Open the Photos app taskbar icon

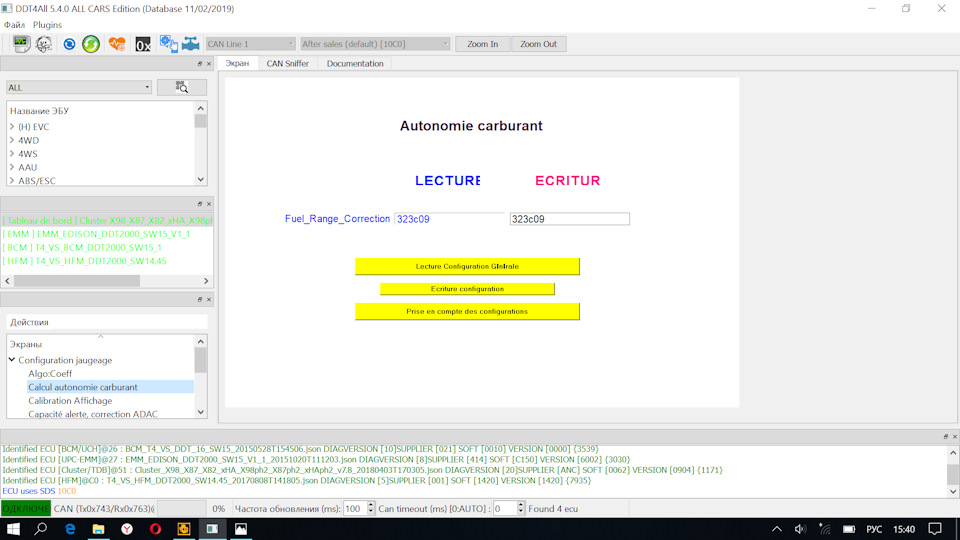point(241,529)
